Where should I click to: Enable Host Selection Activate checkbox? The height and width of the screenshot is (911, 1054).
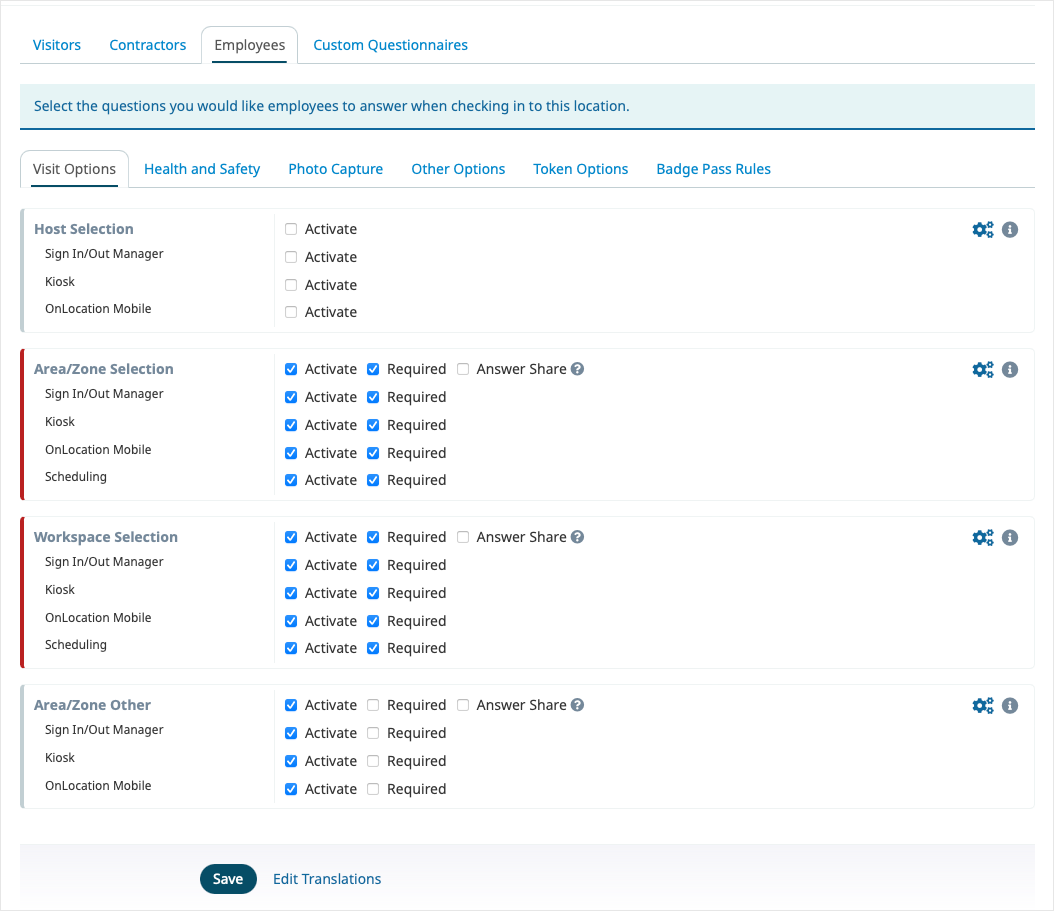pos(291,229)
